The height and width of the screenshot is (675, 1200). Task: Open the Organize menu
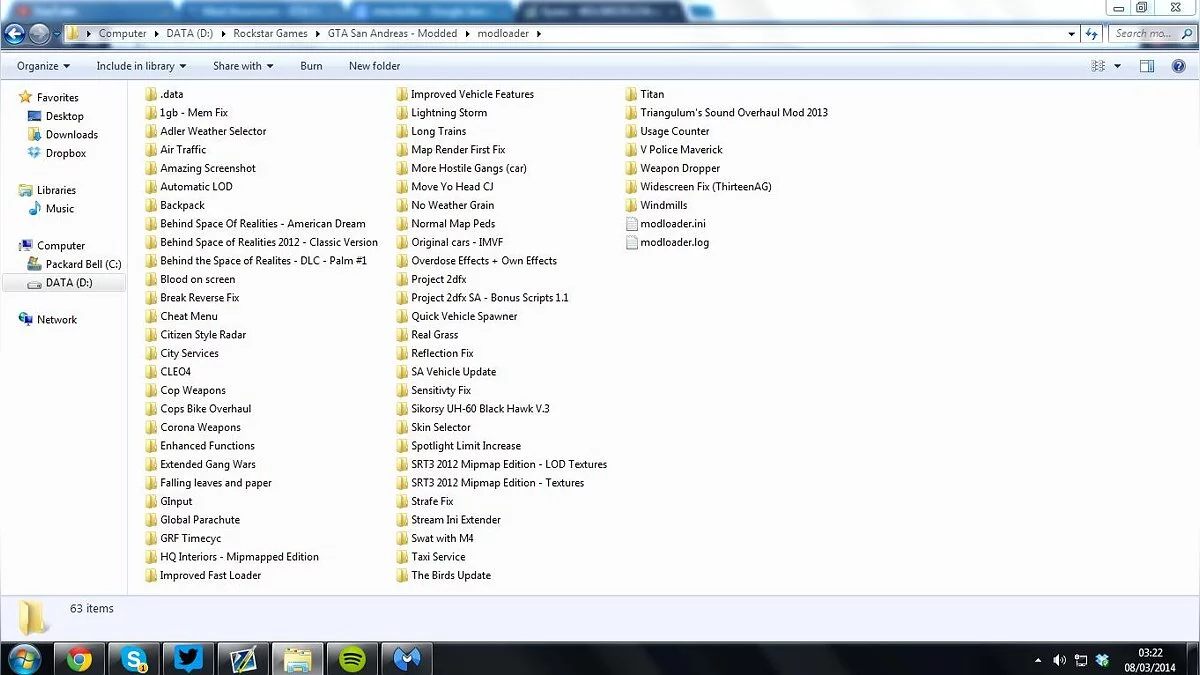coord(41,66)
